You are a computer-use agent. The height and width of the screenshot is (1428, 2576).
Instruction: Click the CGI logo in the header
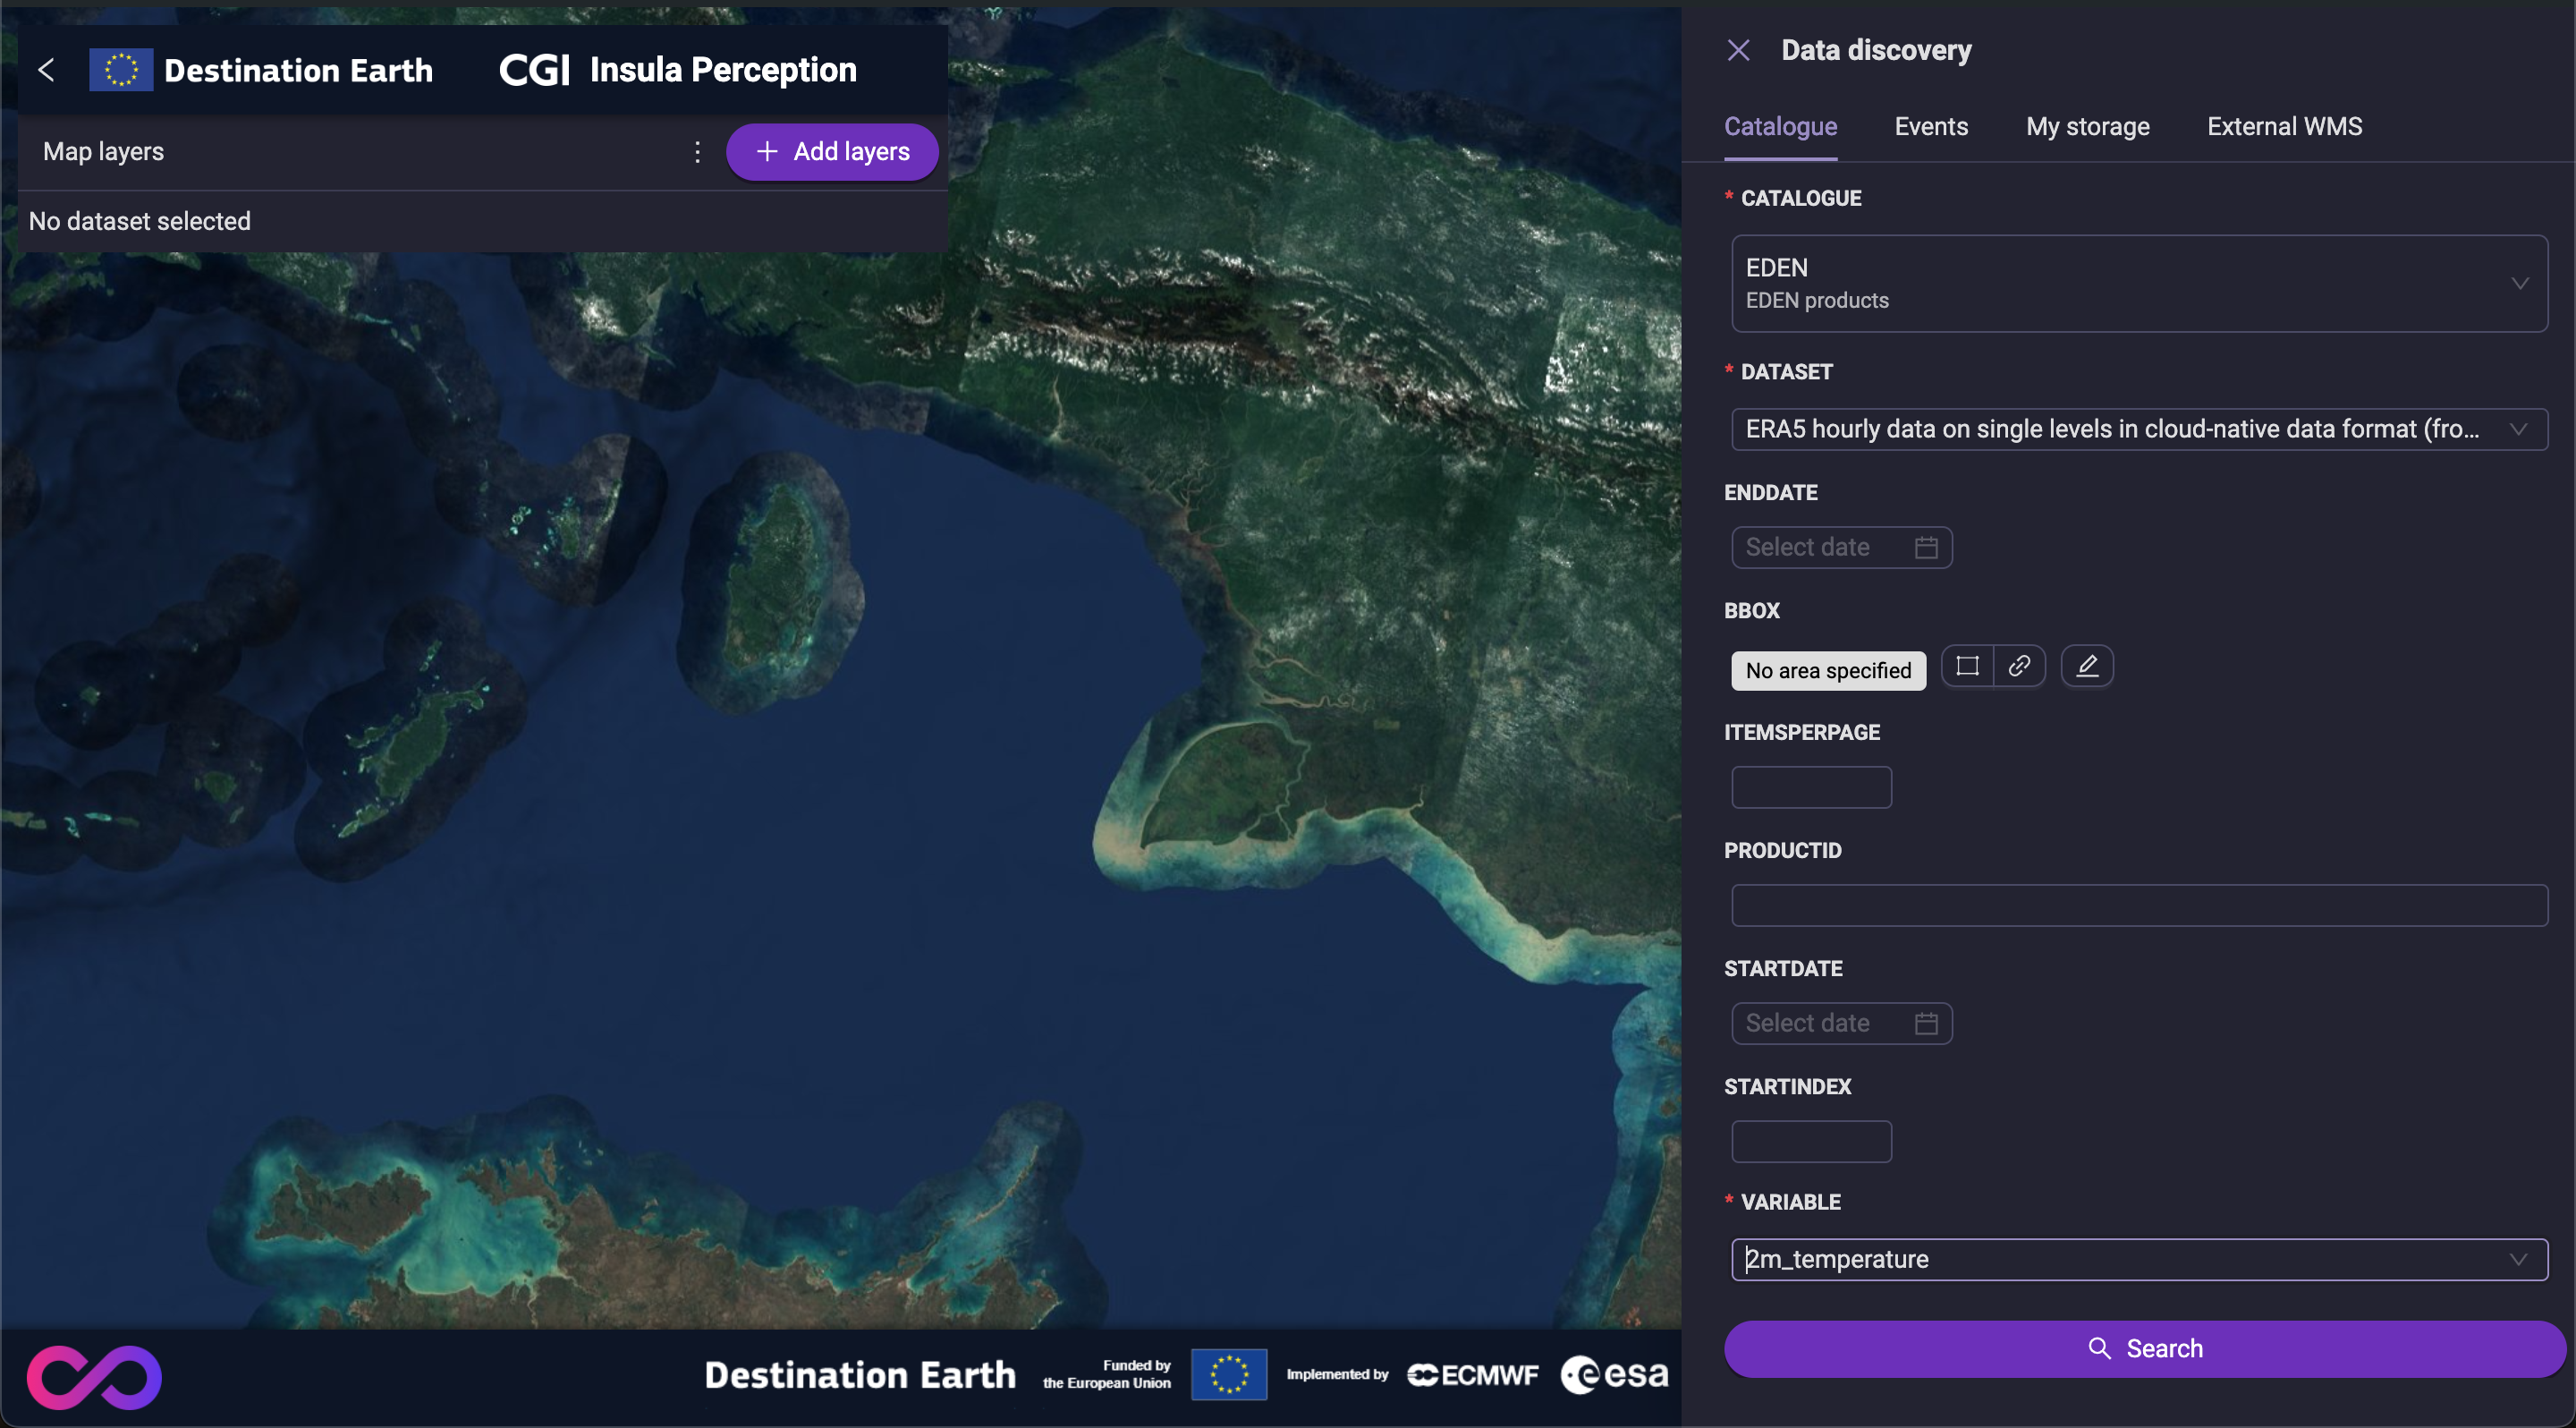[x=534, y=70]
